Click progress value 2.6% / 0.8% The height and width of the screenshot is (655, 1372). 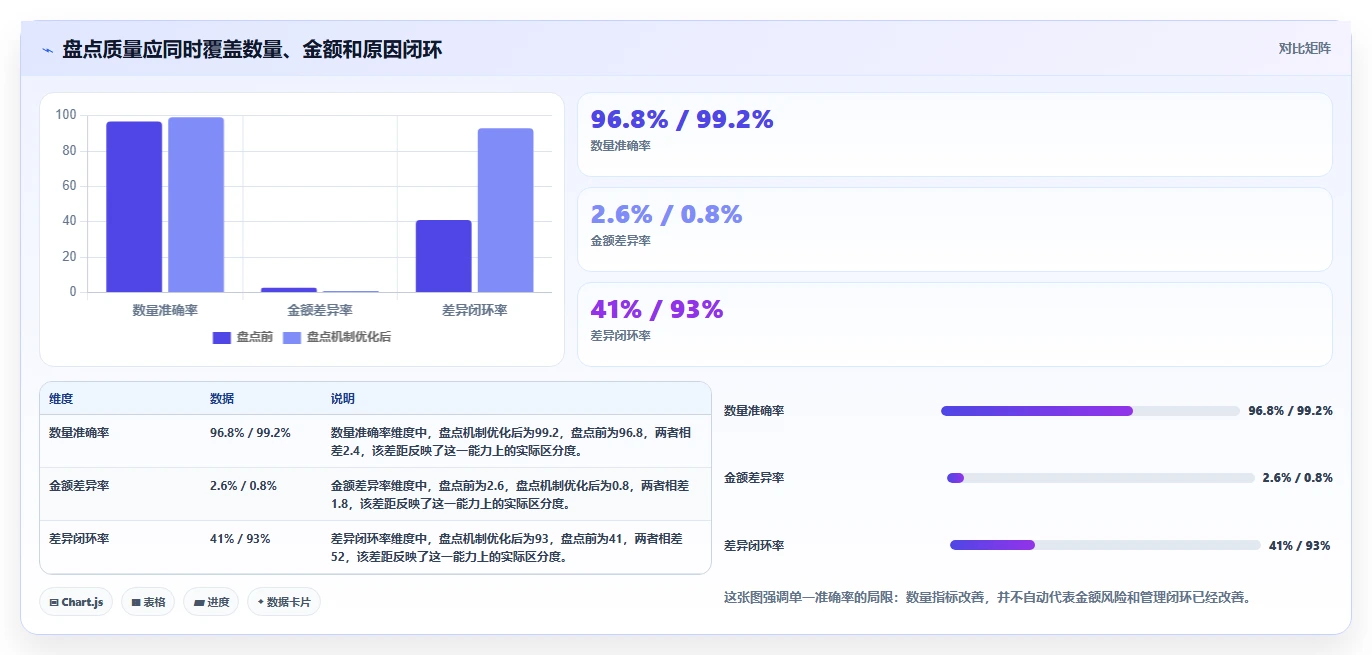(x=1297, y=478)
